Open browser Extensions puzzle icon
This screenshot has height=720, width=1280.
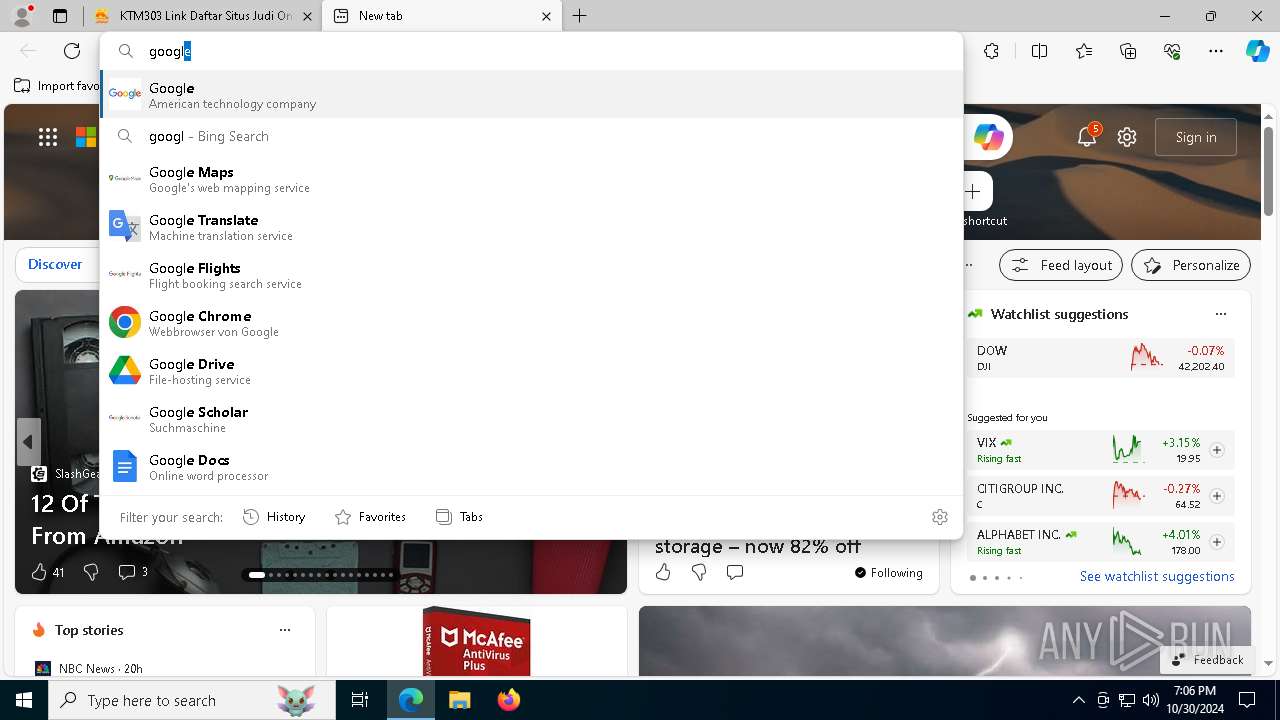[991, 51]
